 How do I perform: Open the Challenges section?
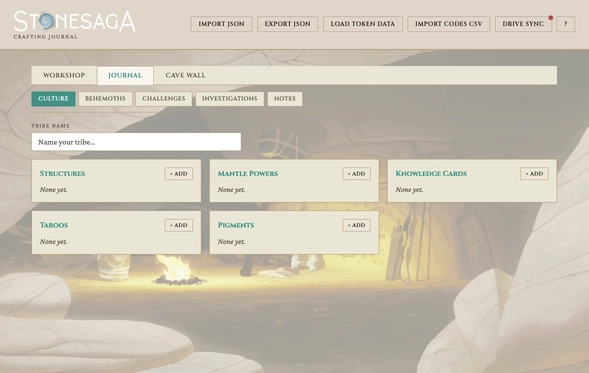[164, 98]
